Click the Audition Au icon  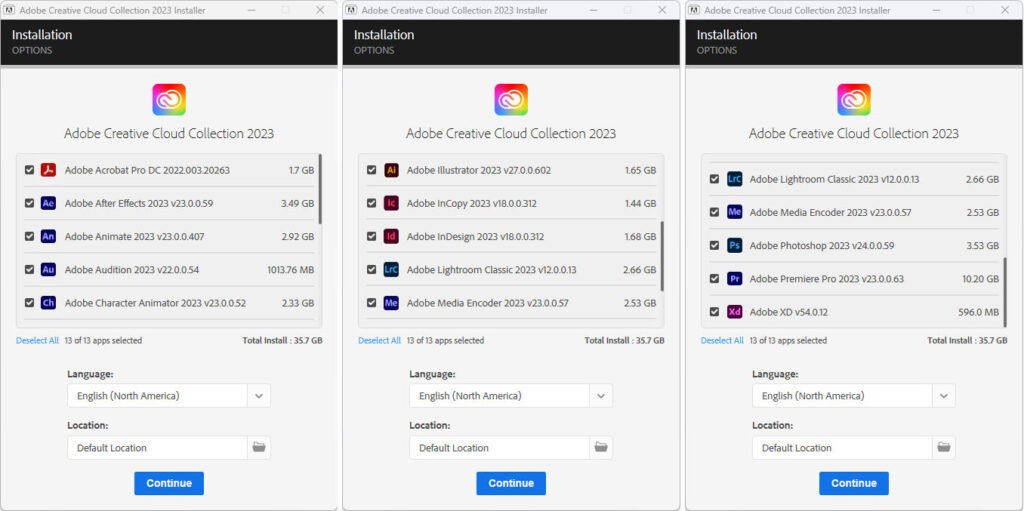coord(48,269)
